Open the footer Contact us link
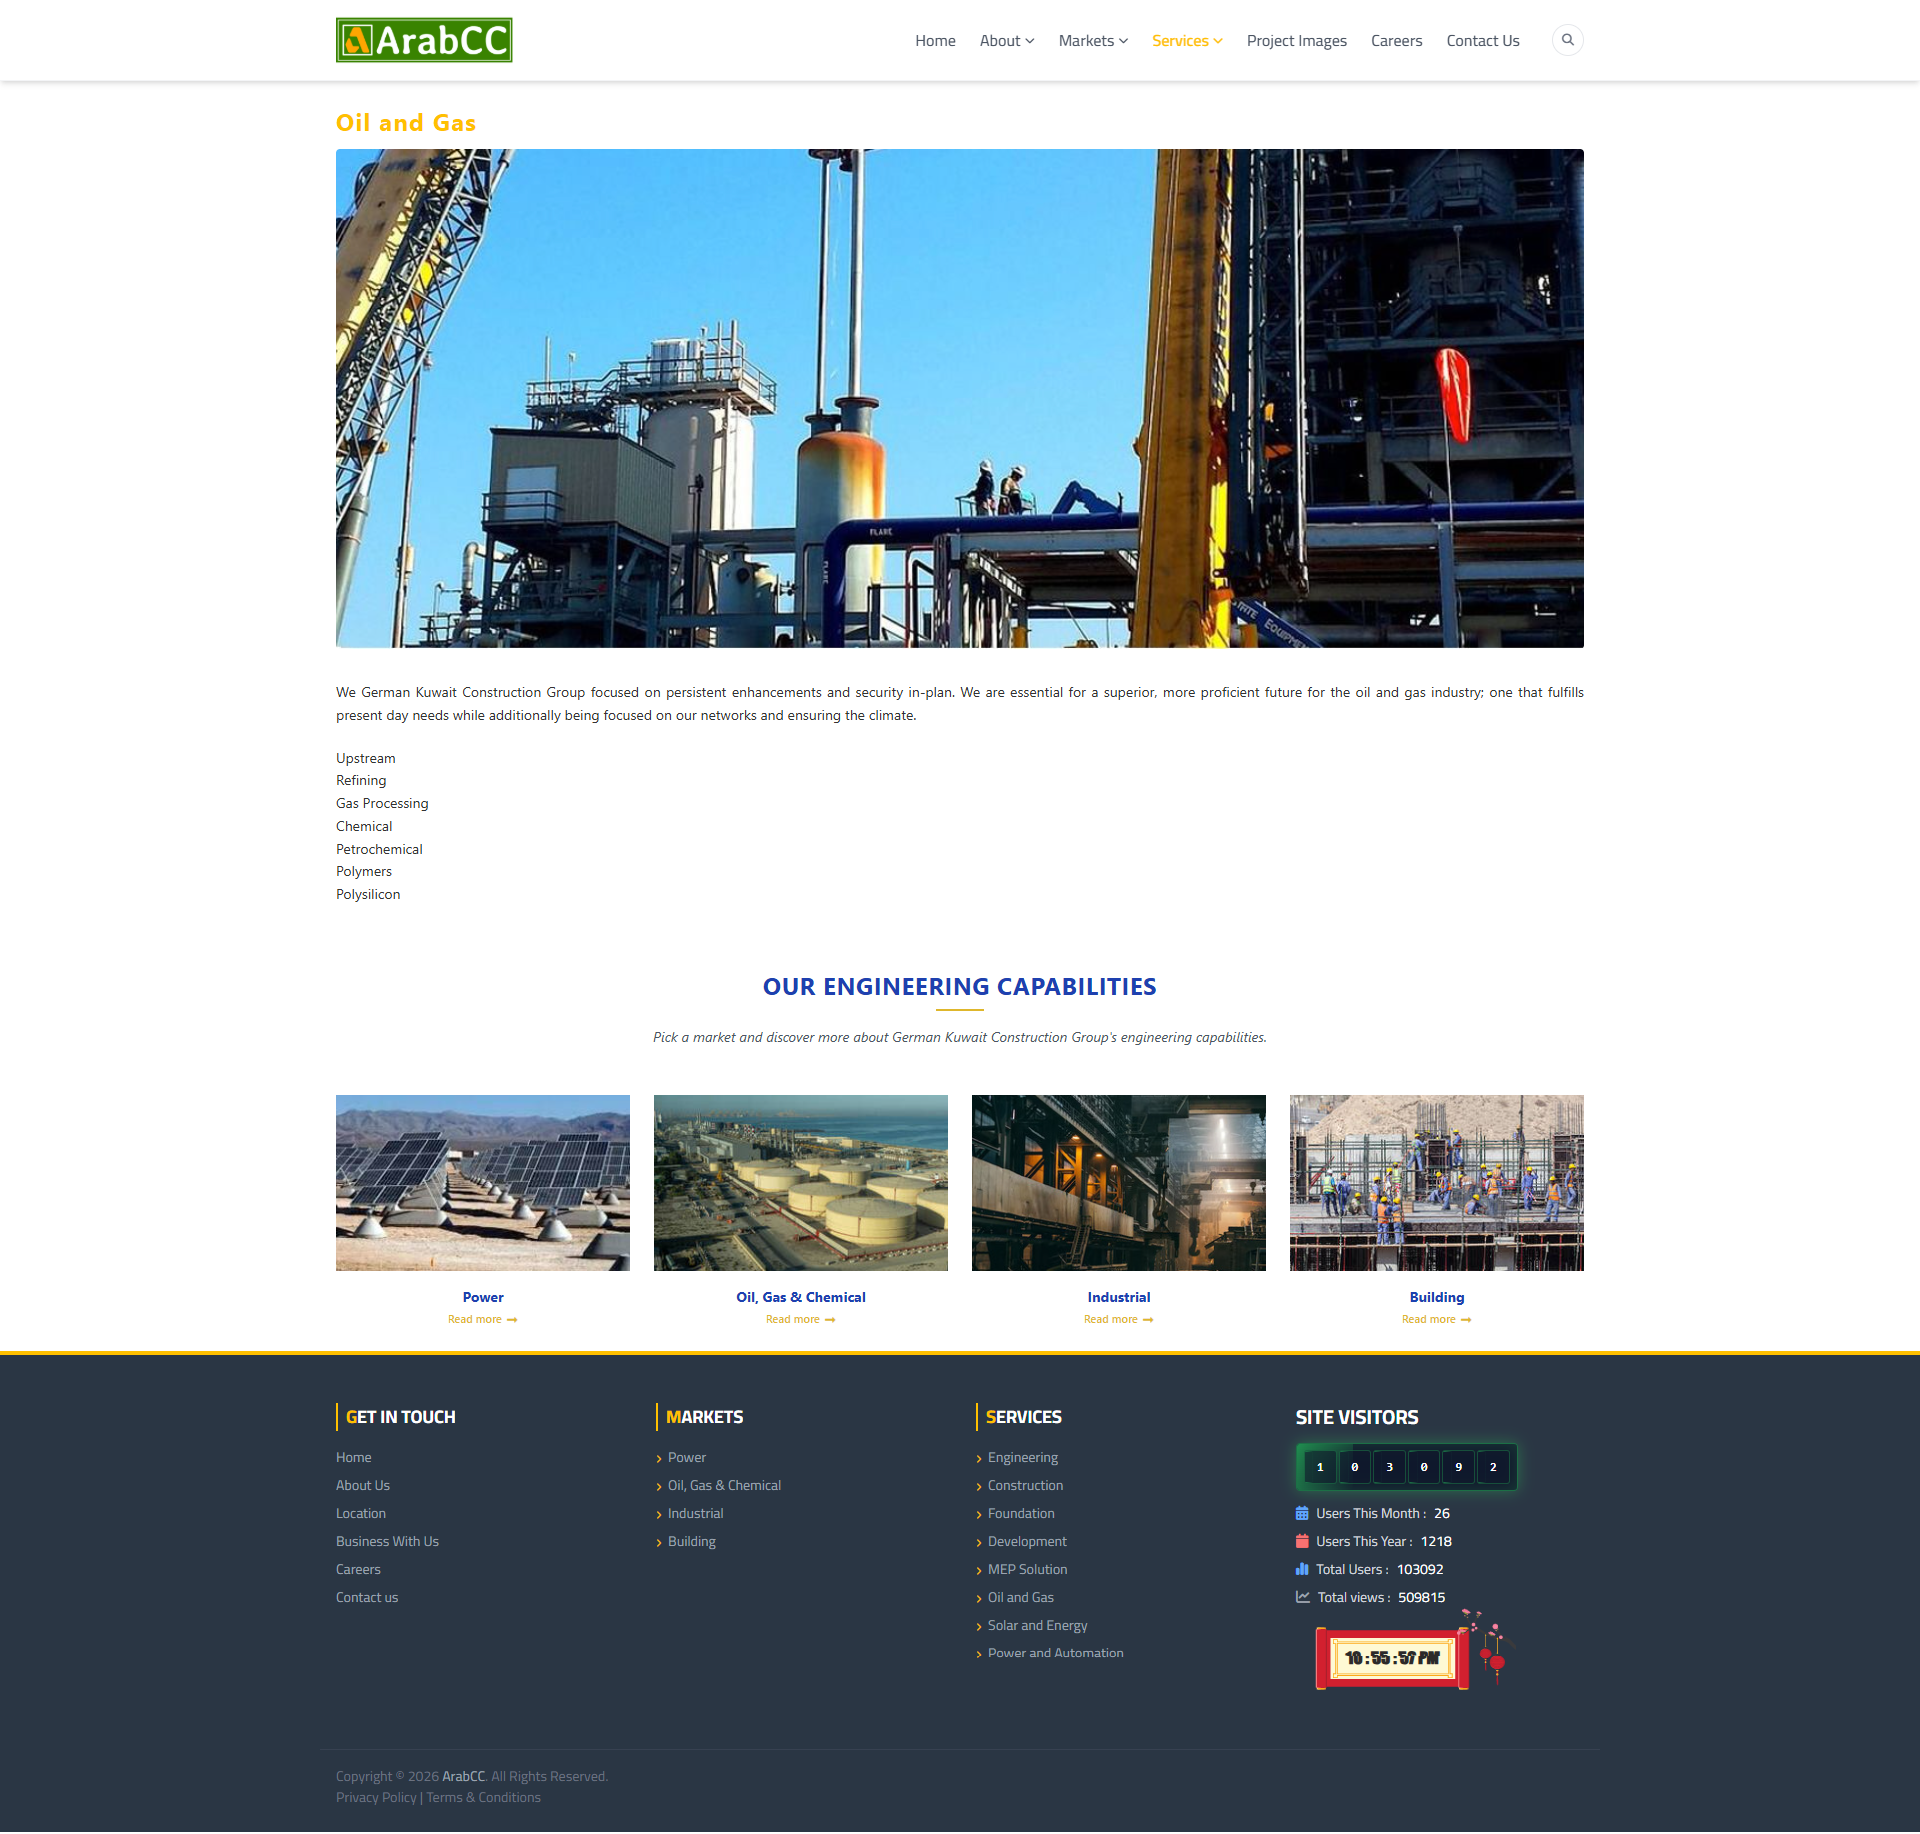The width and height of the screenshot is (1920, 1834). [x=367, y=1597]
